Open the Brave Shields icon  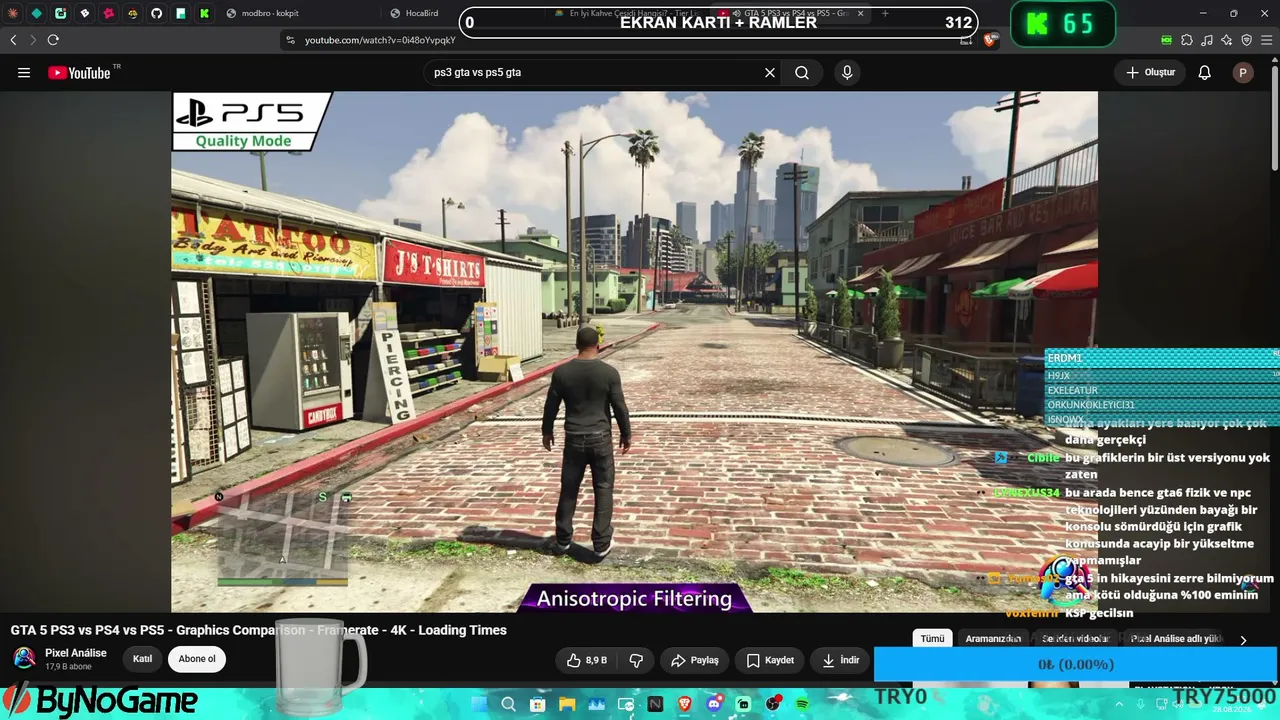[x=990, y=40]
